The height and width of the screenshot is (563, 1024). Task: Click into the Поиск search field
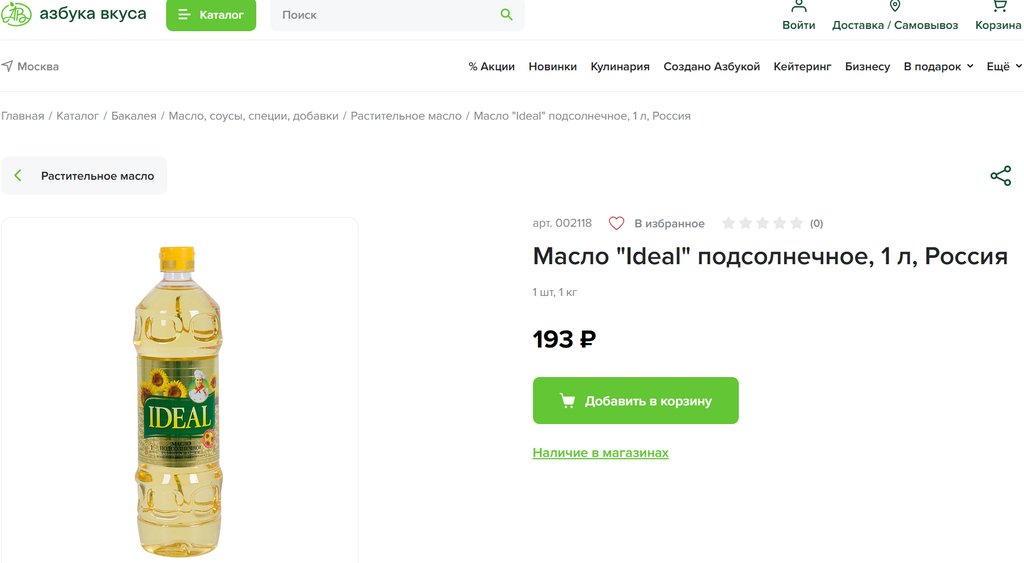pyautogui.click(x=385, y=15)
